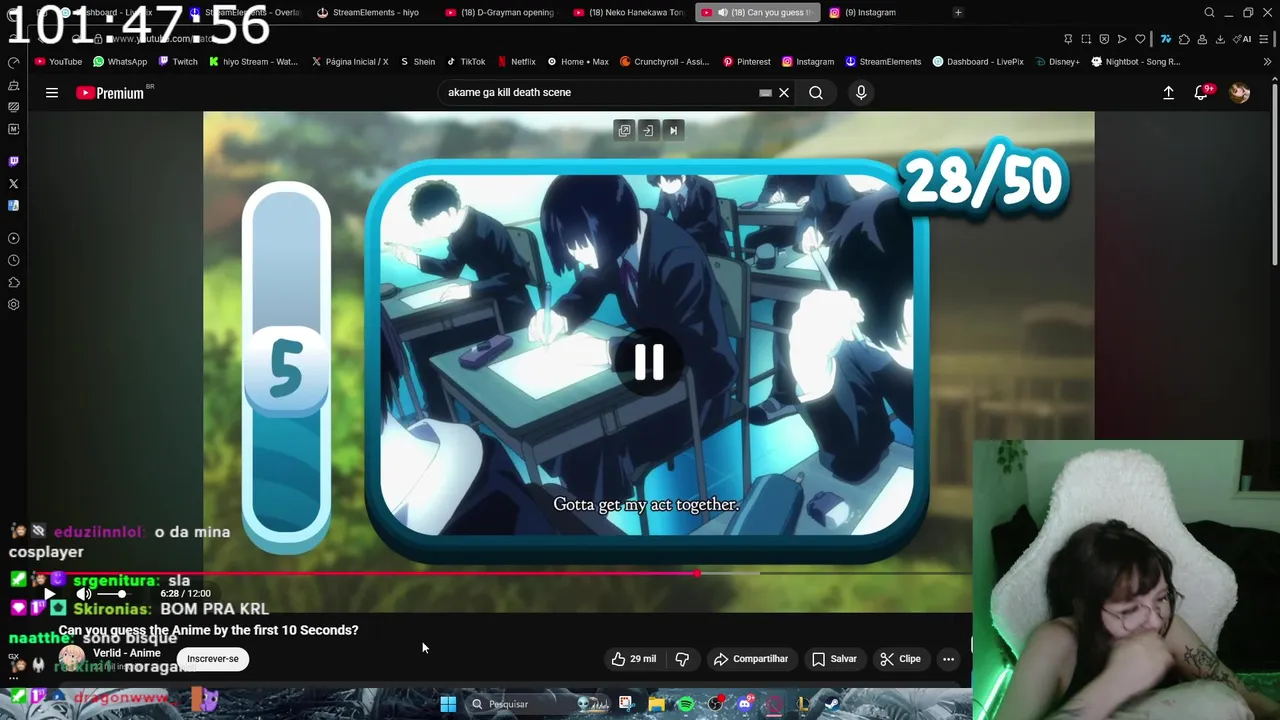Open ad blocker shield icon
Image resolution: width=1280 pixels, height=720 pixels.
tap(1104, 39)
